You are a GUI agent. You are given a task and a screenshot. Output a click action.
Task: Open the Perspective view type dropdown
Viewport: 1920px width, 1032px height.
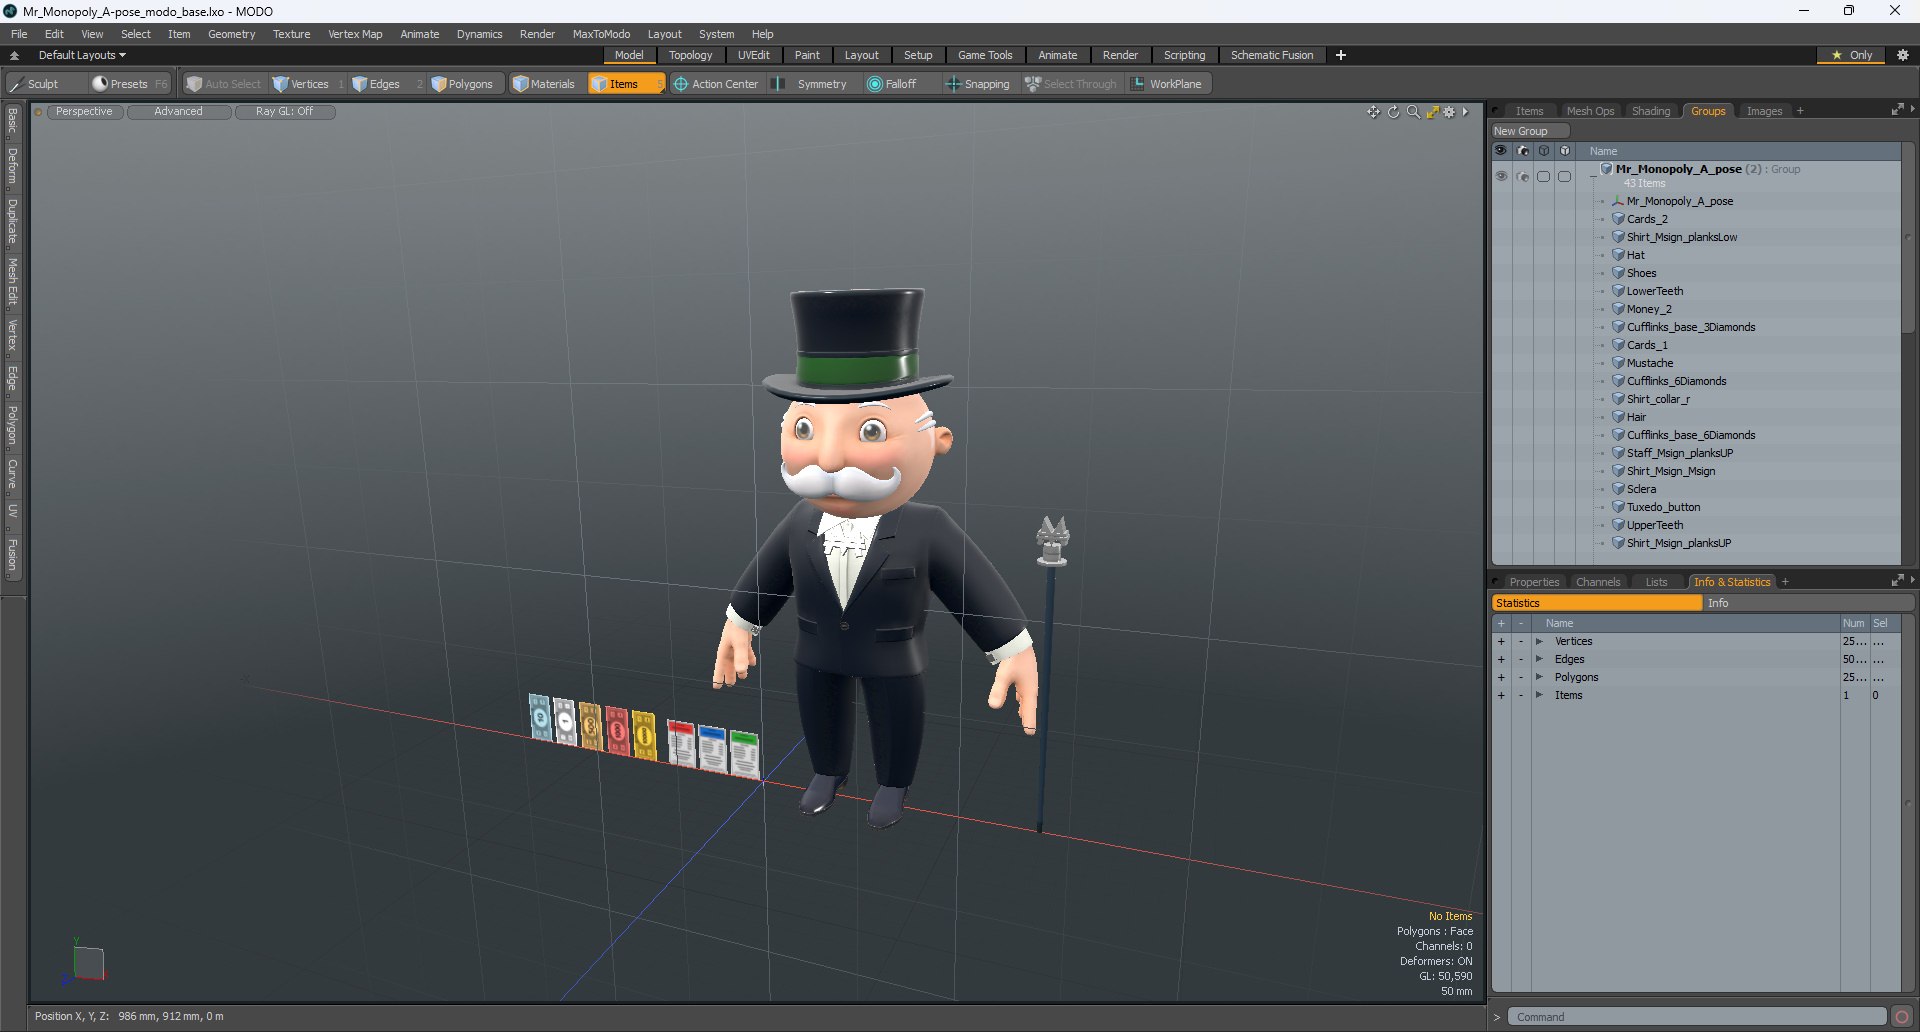(x=85, y=112)
